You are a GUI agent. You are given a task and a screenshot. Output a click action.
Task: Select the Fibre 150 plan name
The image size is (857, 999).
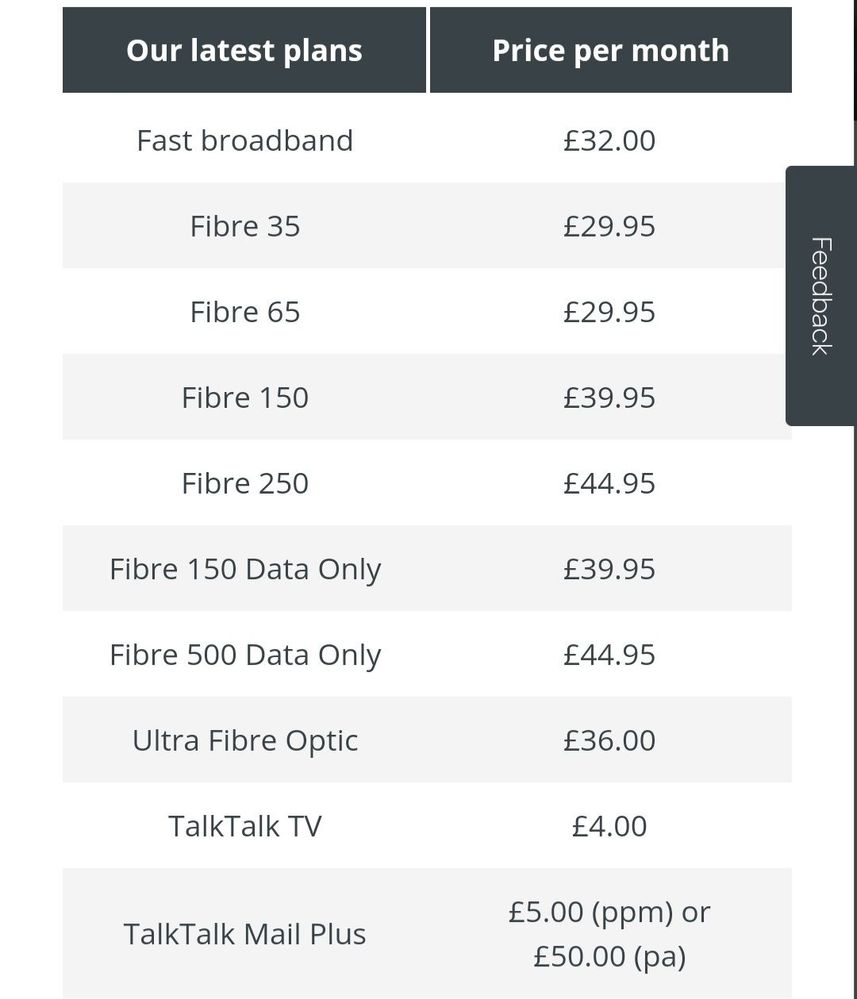245,398
